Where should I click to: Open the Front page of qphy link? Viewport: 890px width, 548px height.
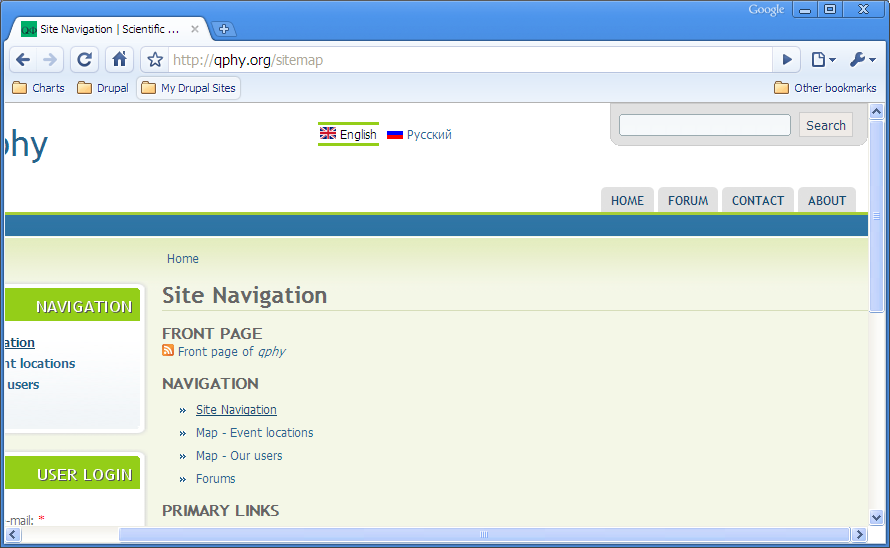(x=232, y=352)
